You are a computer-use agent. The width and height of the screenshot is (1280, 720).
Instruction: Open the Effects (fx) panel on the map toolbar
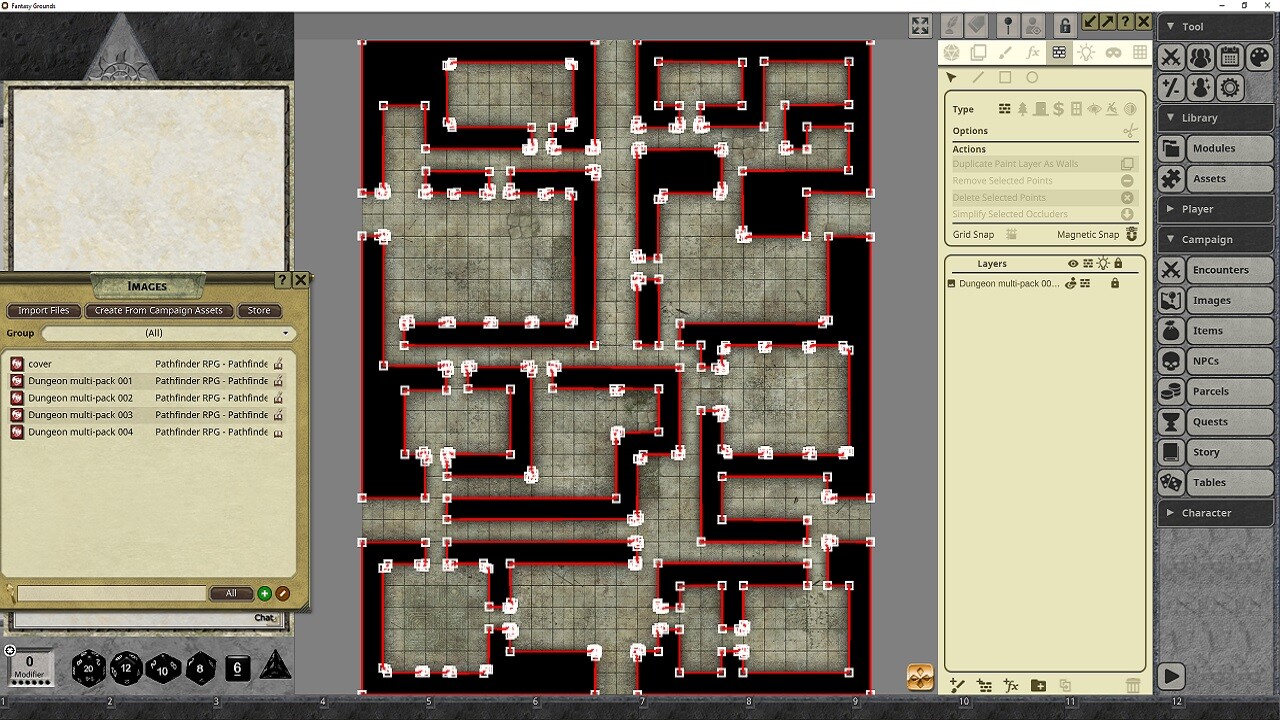(x=1034, y=53)
